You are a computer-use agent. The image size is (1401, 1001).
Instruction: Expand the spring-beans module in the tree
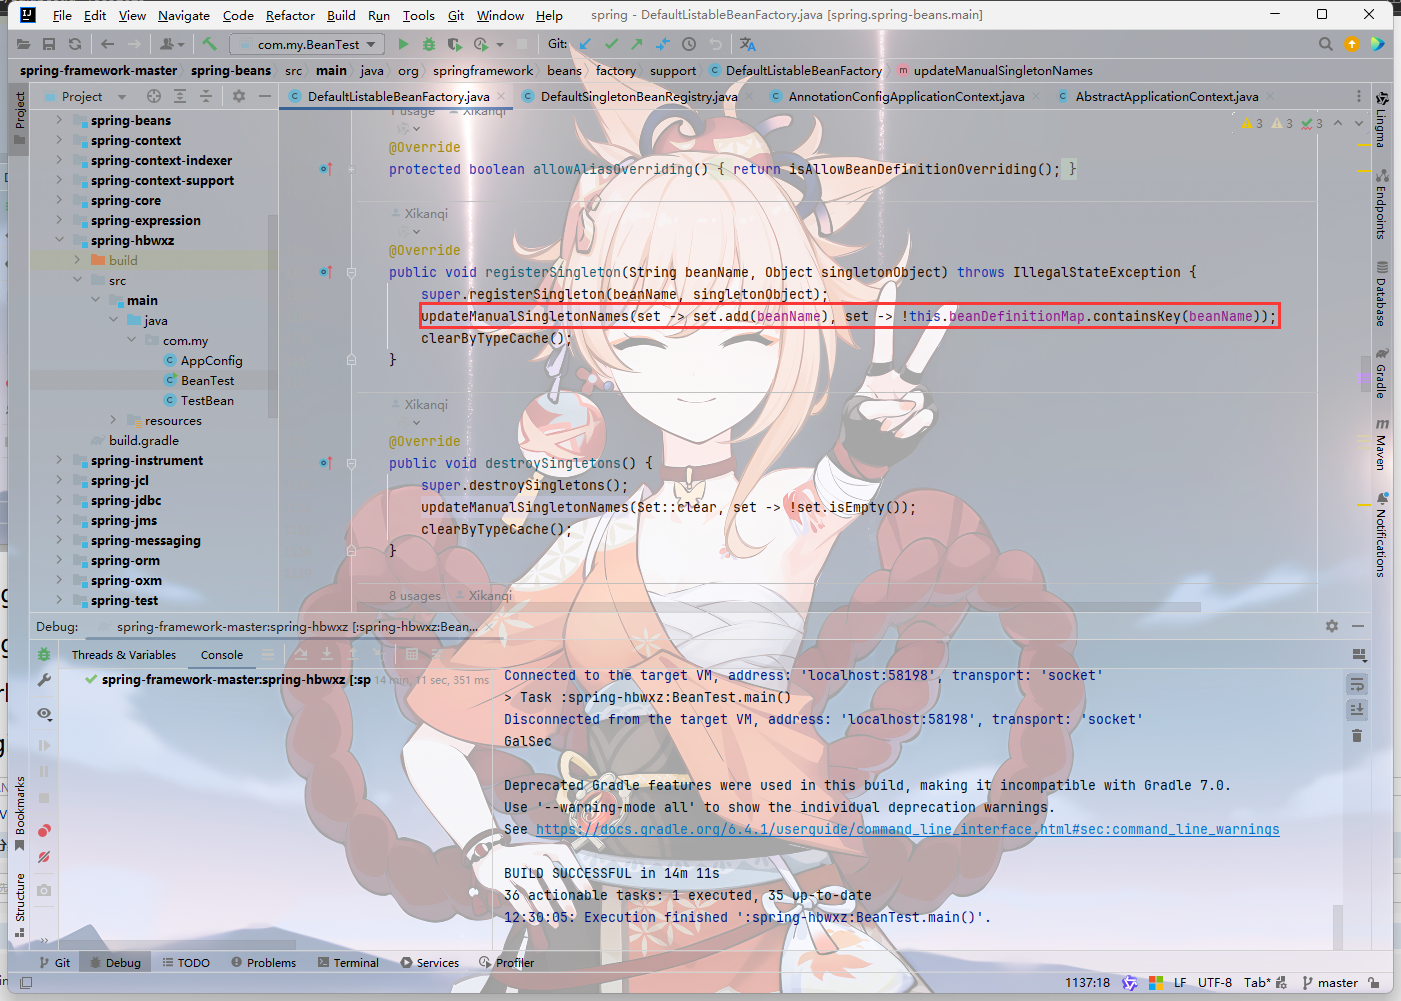59,120
